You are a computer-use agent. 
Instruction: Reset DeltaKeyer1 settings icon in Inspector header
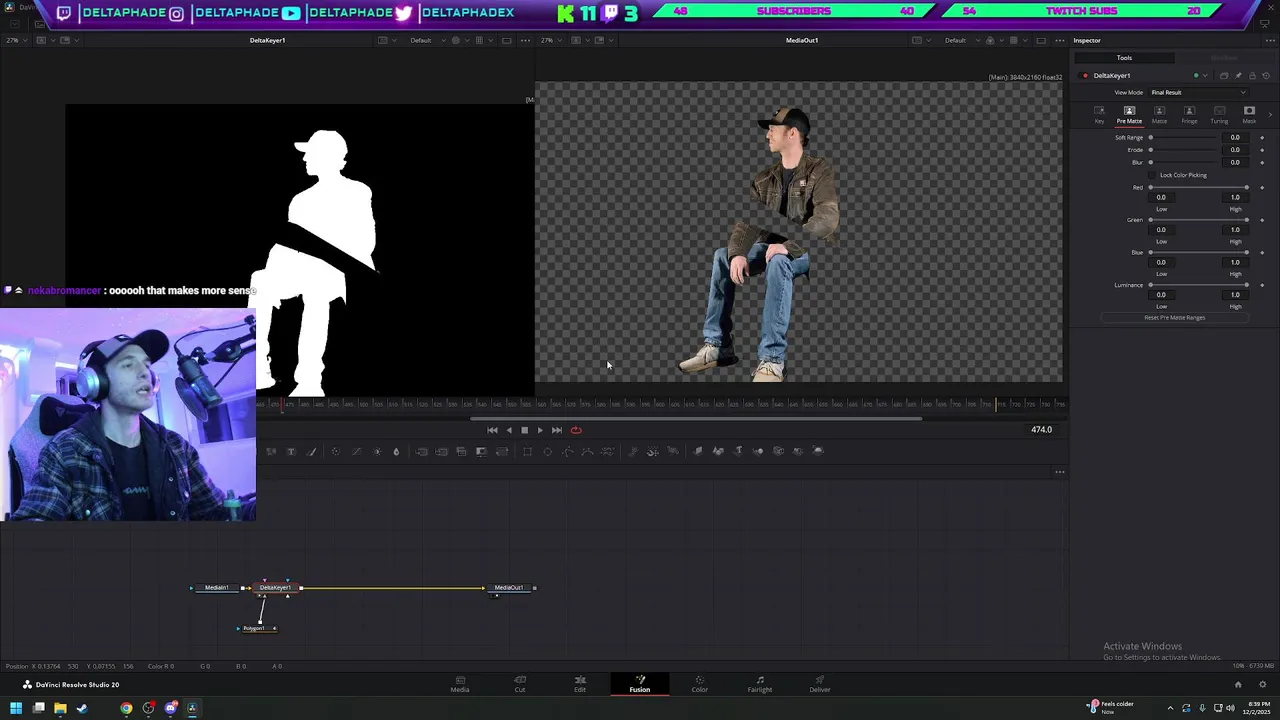point(1266,76)
